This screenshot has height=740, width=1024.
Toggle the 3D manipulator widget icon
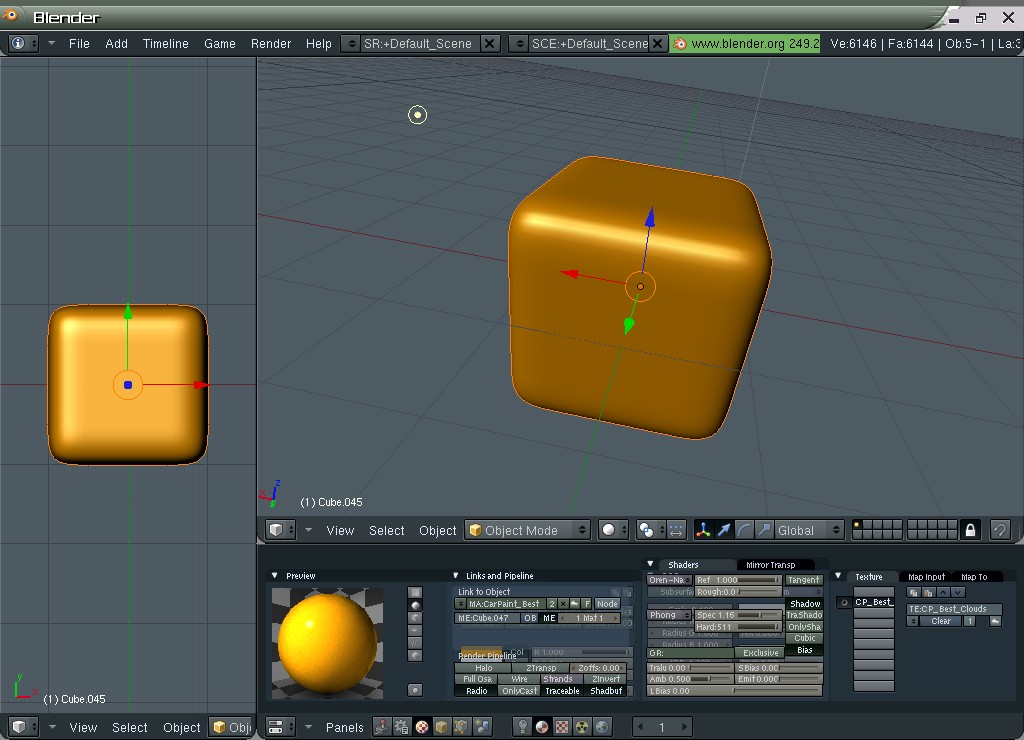coord(703,530)
